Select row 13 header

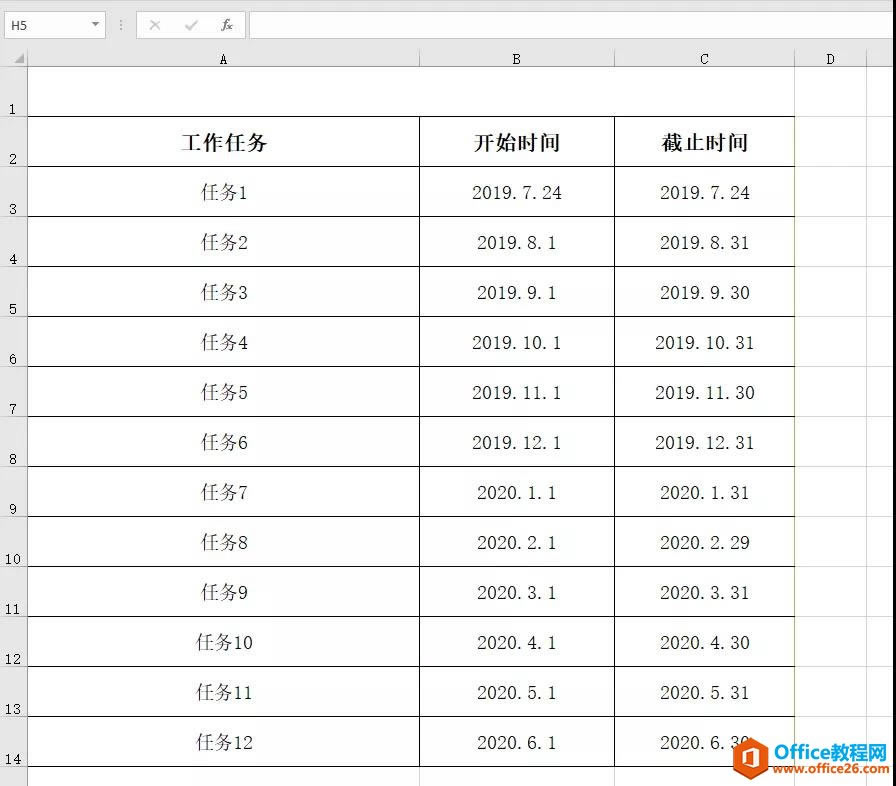tap(13, 692)
